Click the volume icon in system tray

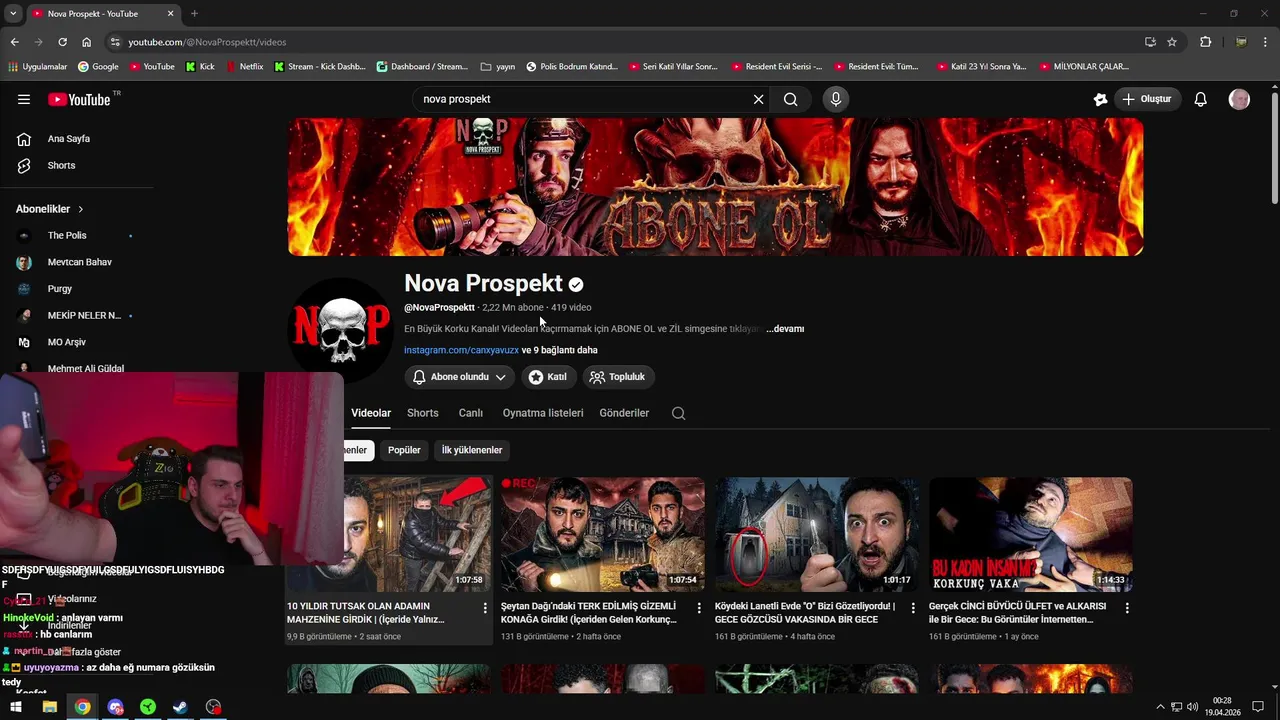(x=1192, y=707)
